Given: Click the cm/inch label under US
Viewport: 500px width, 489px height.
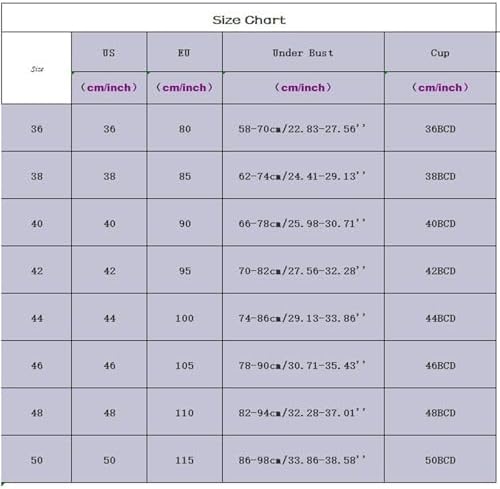Looking at the screenshot, I should (x=109, y=88).
